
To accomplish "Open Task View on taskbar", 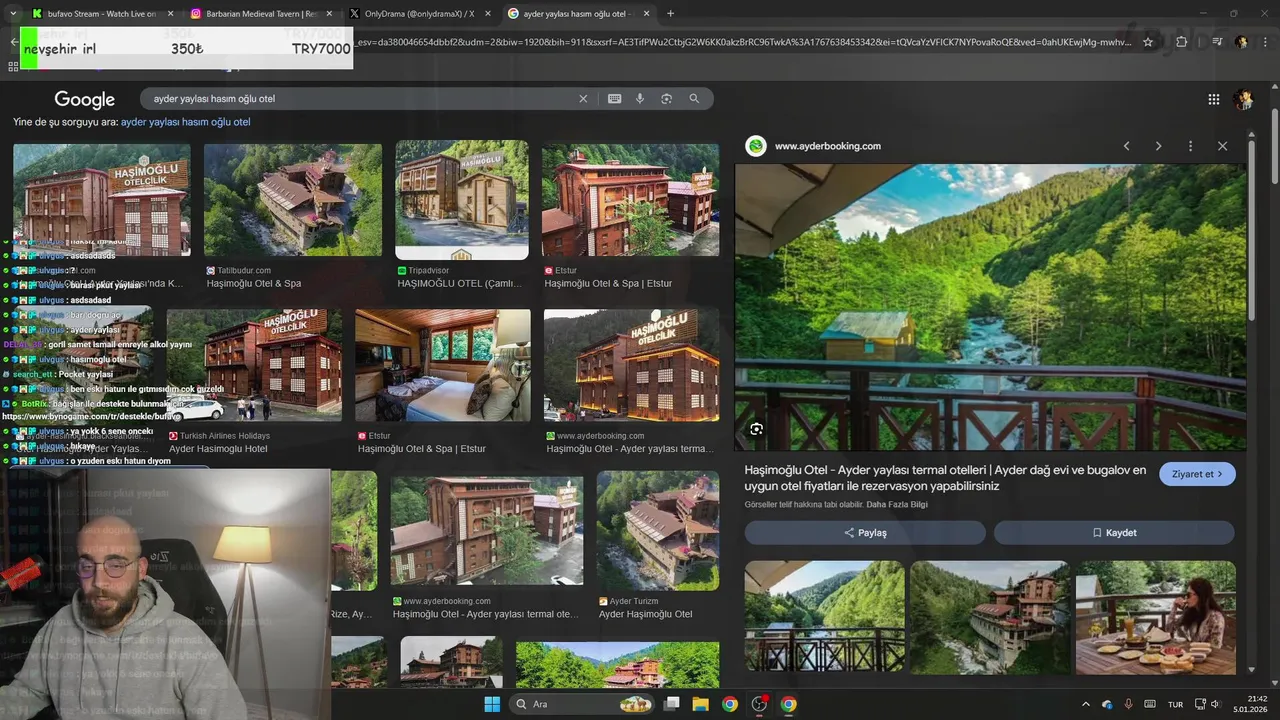I will [x=672, y=704].
